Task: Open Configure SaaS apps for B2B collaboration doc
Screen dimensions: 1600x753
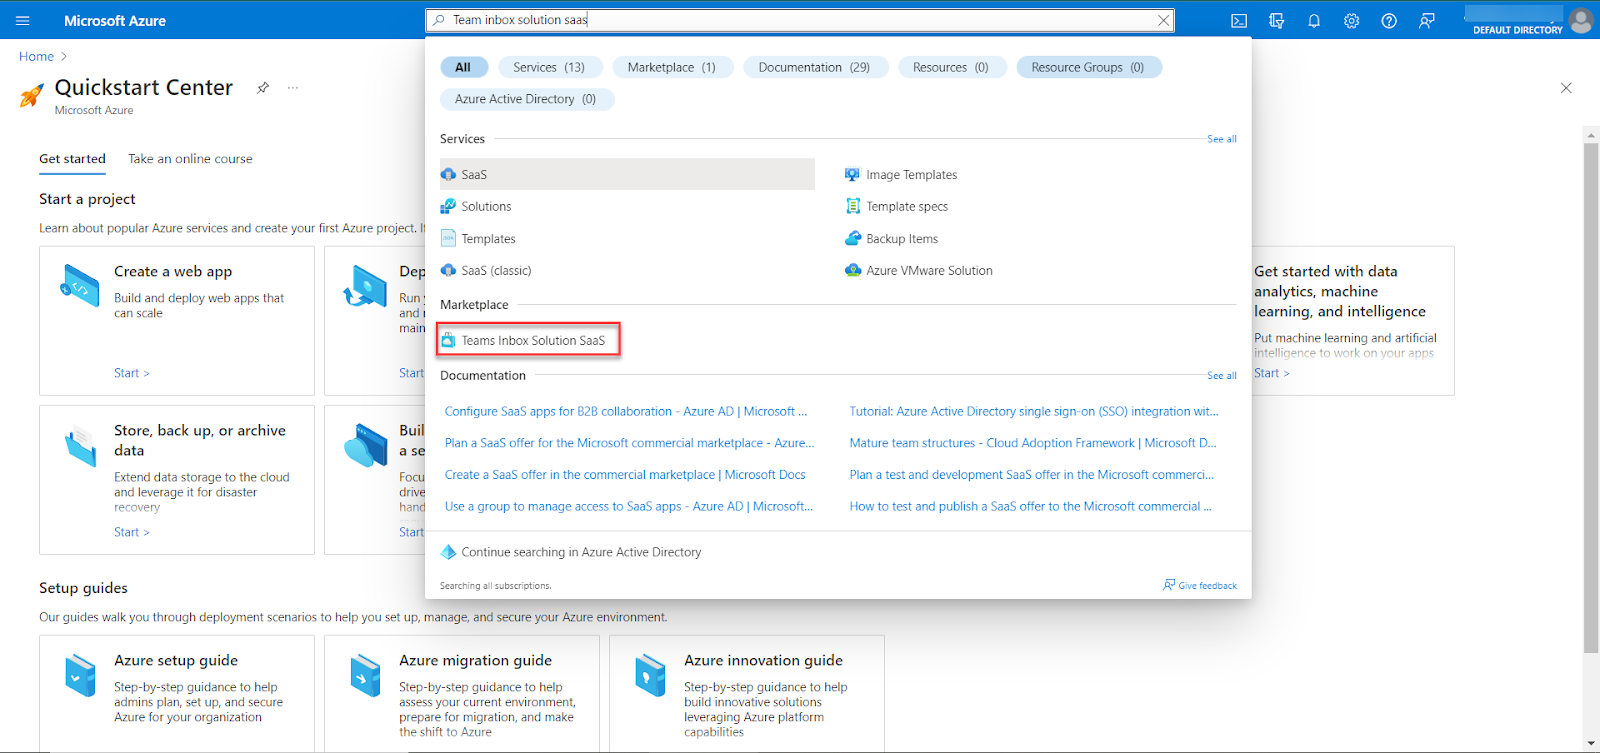Action: [x=626, y=411]
